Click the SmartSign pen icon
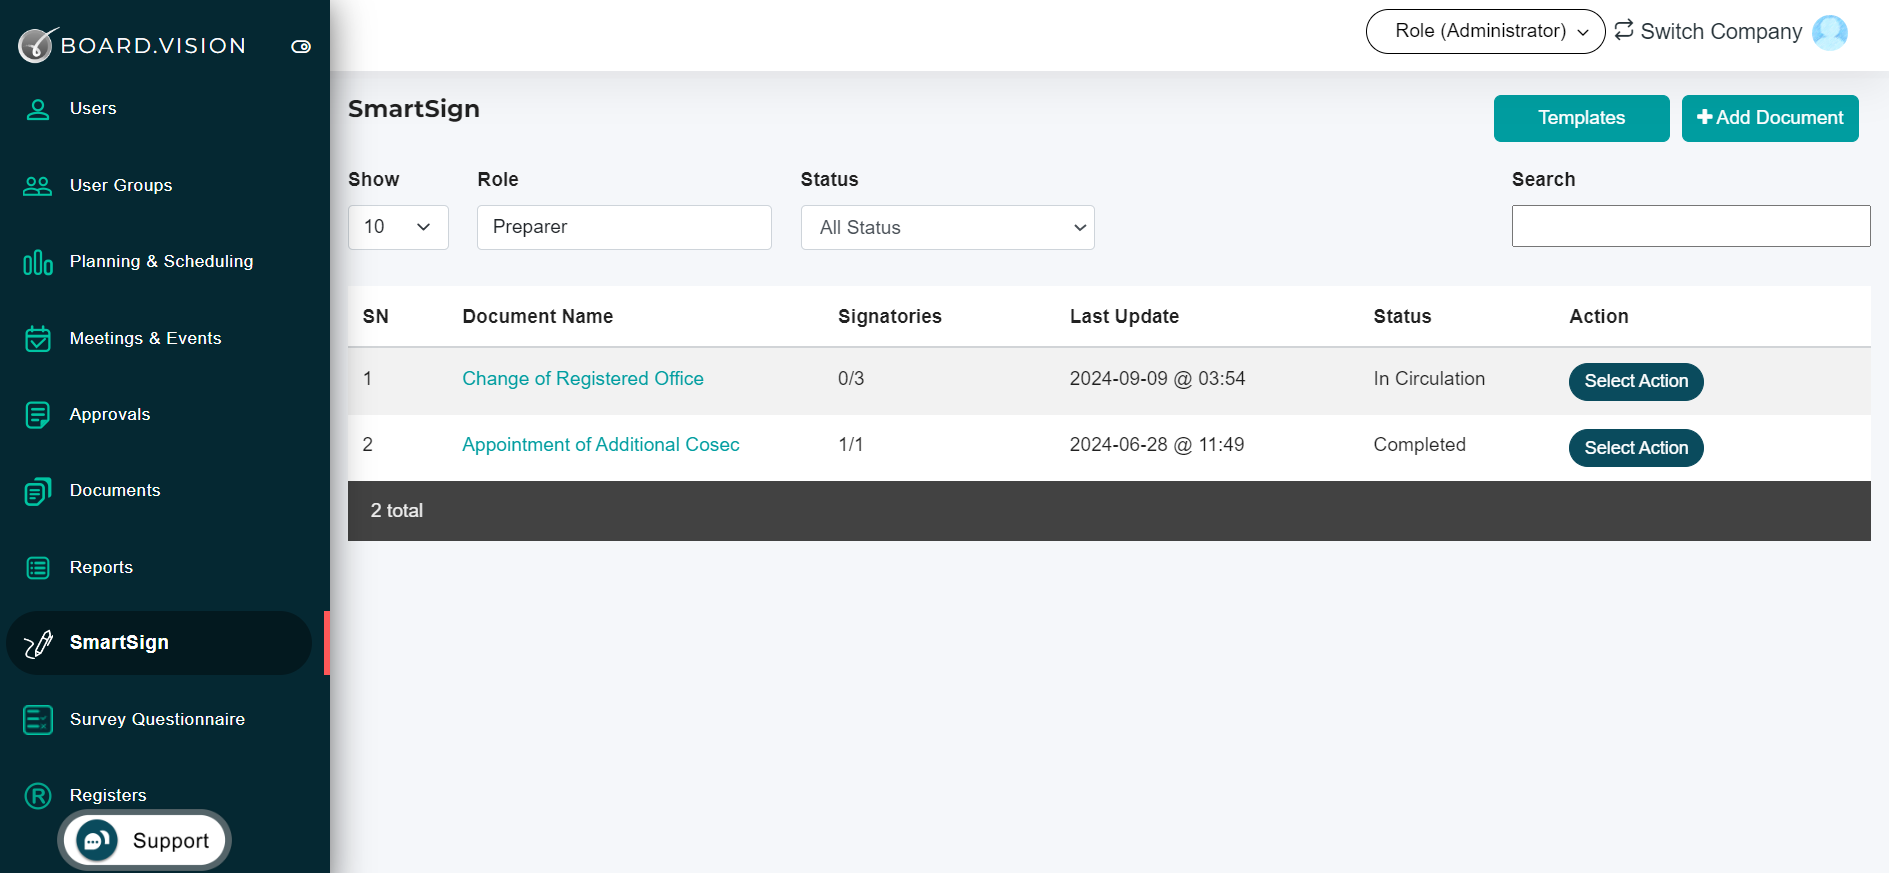The height and width of the screenshot is (873, 1889). pos(38,644)
